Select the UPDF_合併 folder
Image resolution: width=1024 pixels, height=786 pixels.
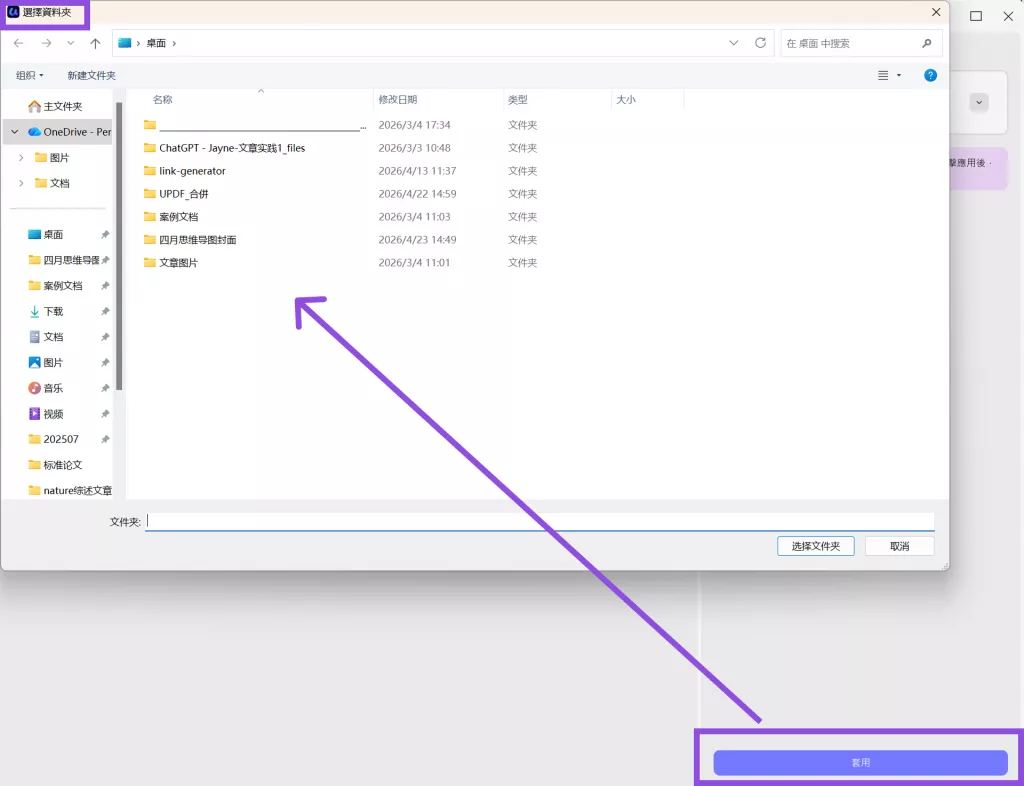click(176, 194)
